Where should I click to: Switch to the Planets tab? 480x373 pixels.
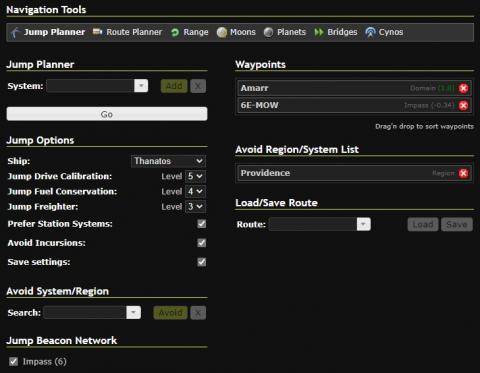click(x=285, y=32)
